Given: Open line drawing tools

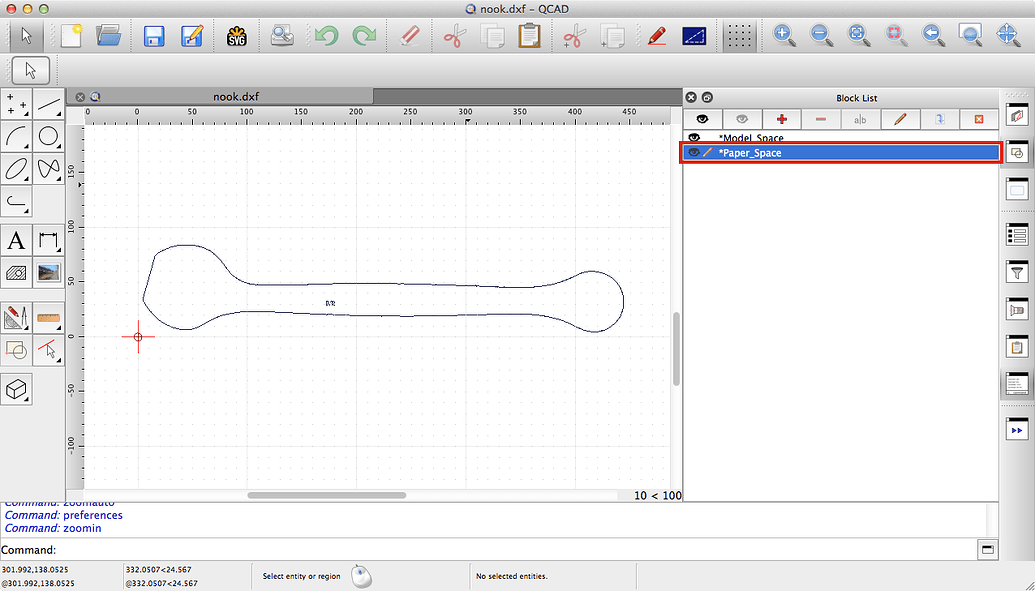Looking at the screenshot, I should coord(48,104).
